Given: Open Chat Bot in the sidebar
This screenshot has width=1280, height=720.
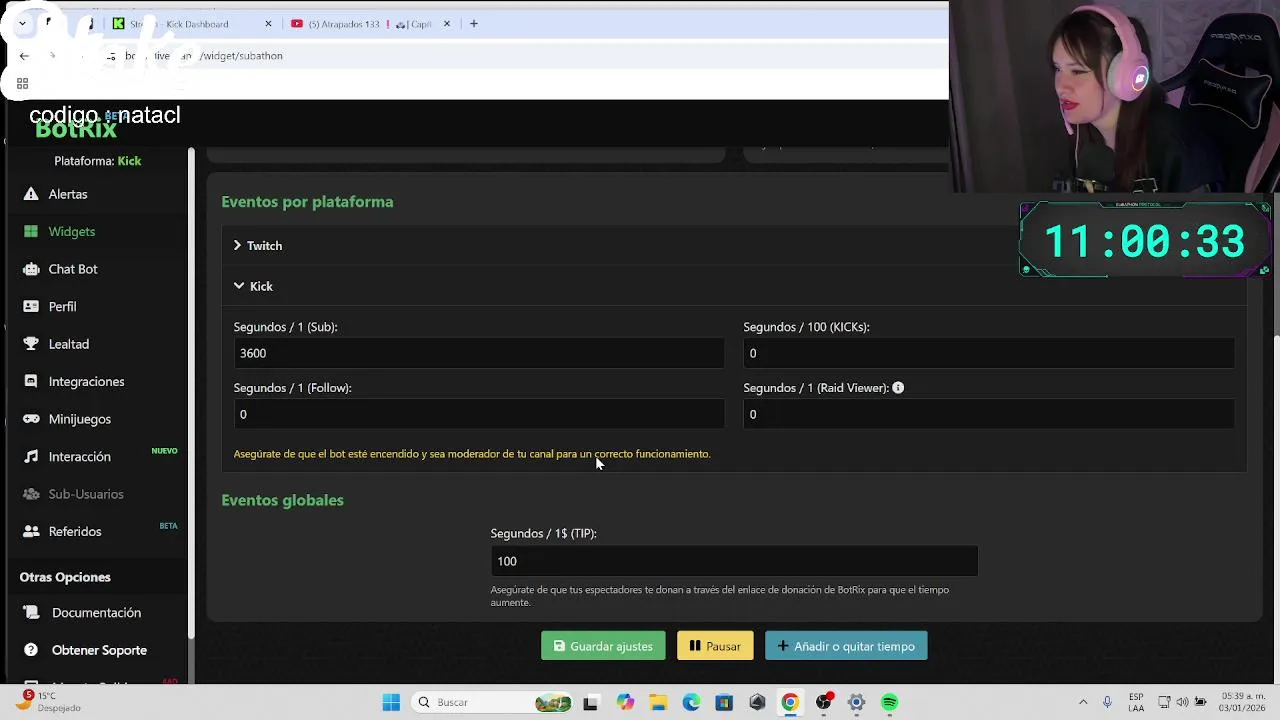Looking at the screenshot, I should click(73, 270).
